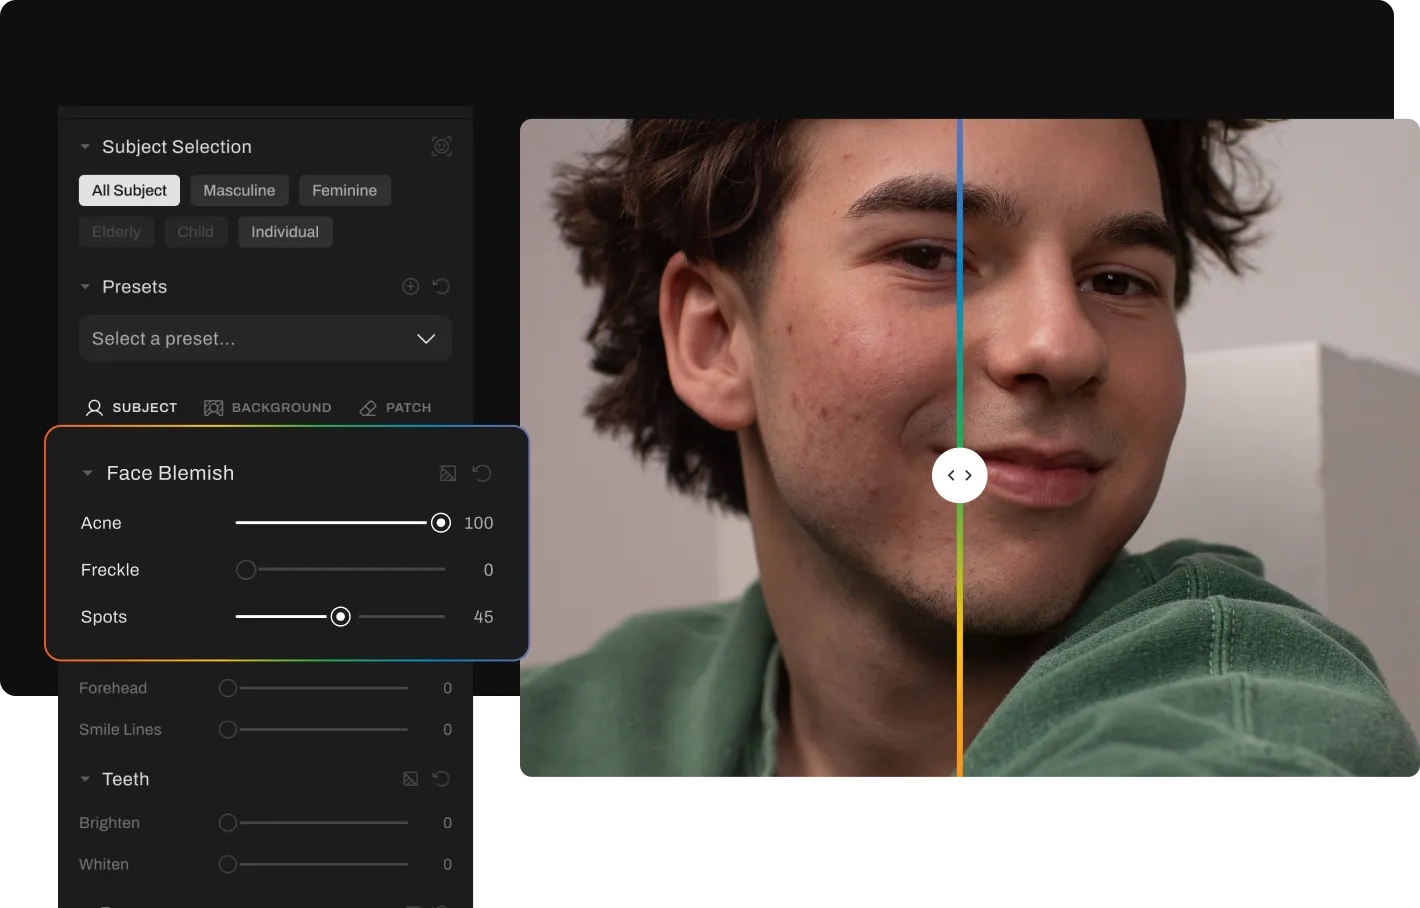Click the add preset plus icon
The width and height of the screenshot is (1420, 908).
pos(410,287)
